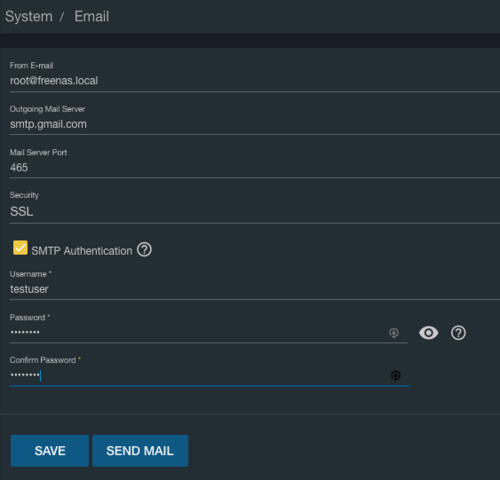Screen dimensions: 500x480
Task: Show password using the eye icon
Action: pyautogui.click(x=428, y=333)
